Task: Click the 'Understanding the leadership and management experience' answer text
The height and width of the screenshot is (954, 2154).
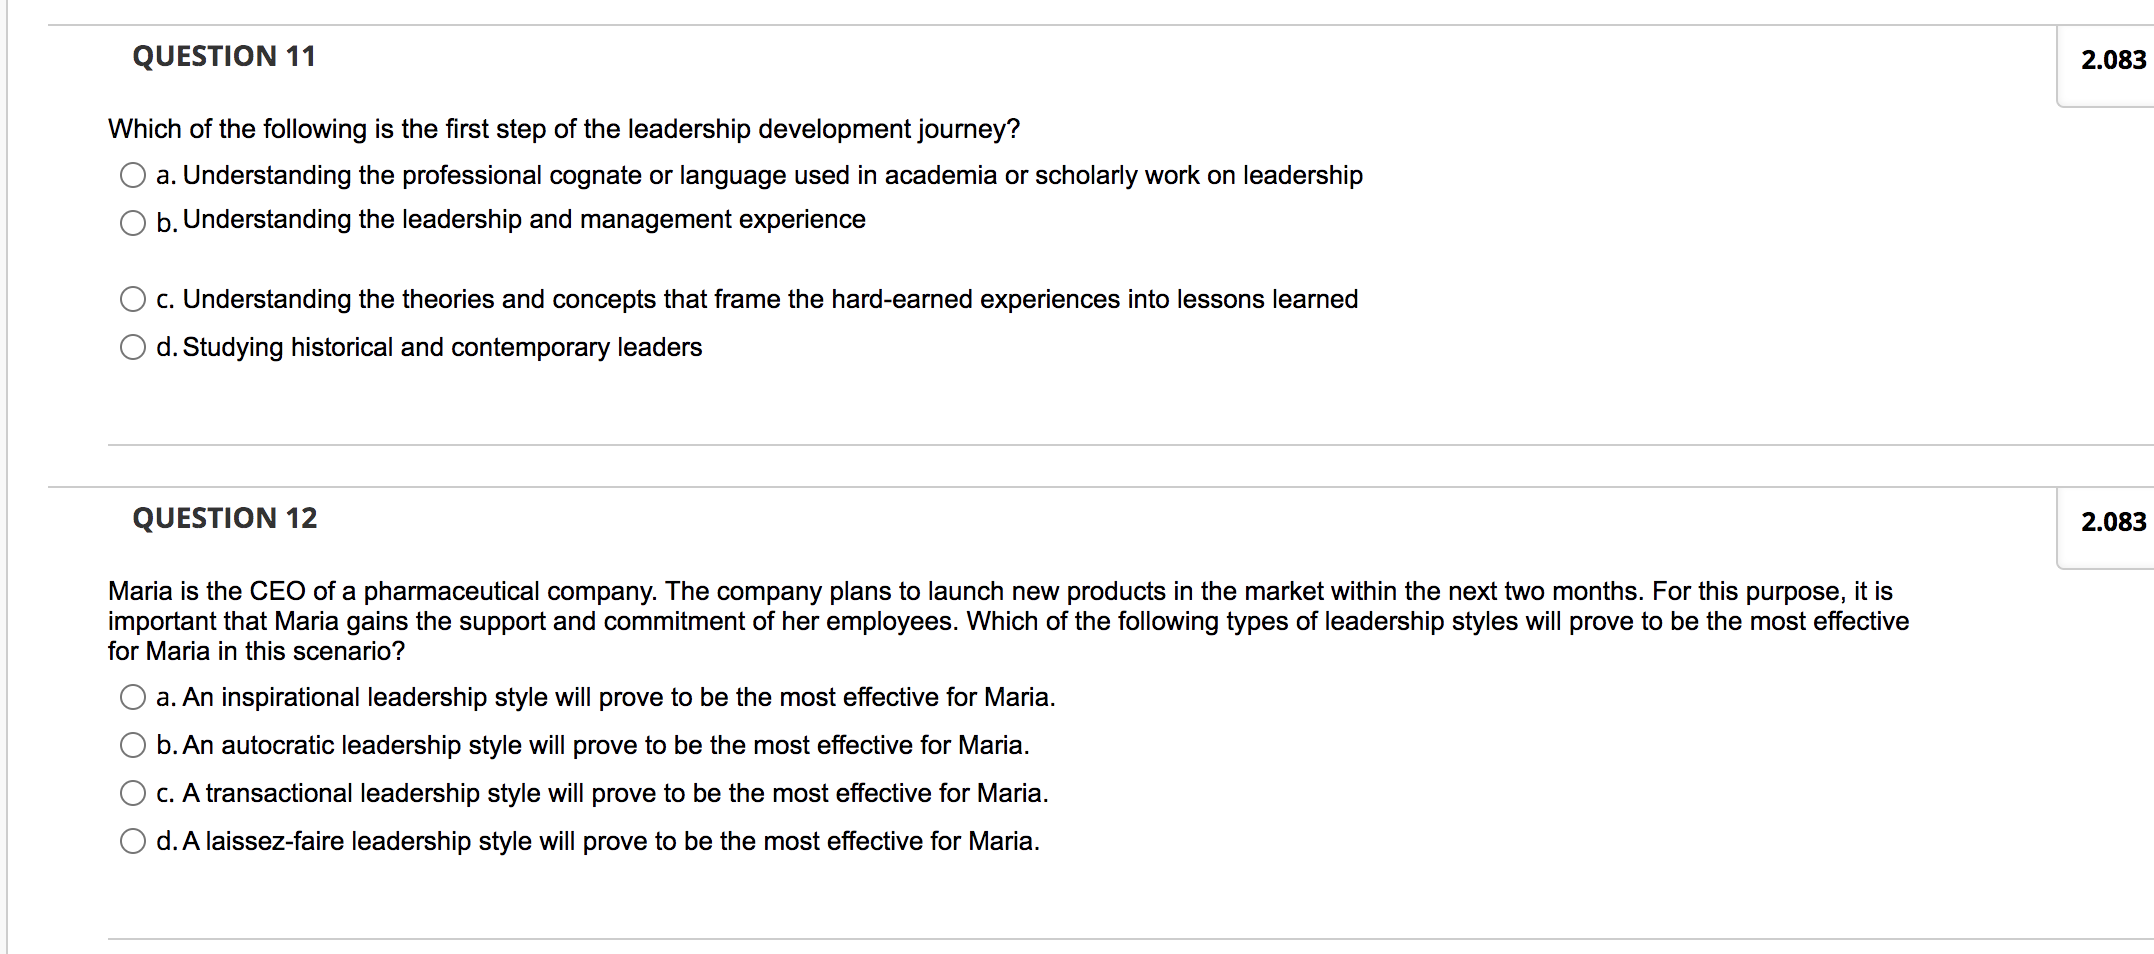Action: pyautogui.click(x=524, y=220)
